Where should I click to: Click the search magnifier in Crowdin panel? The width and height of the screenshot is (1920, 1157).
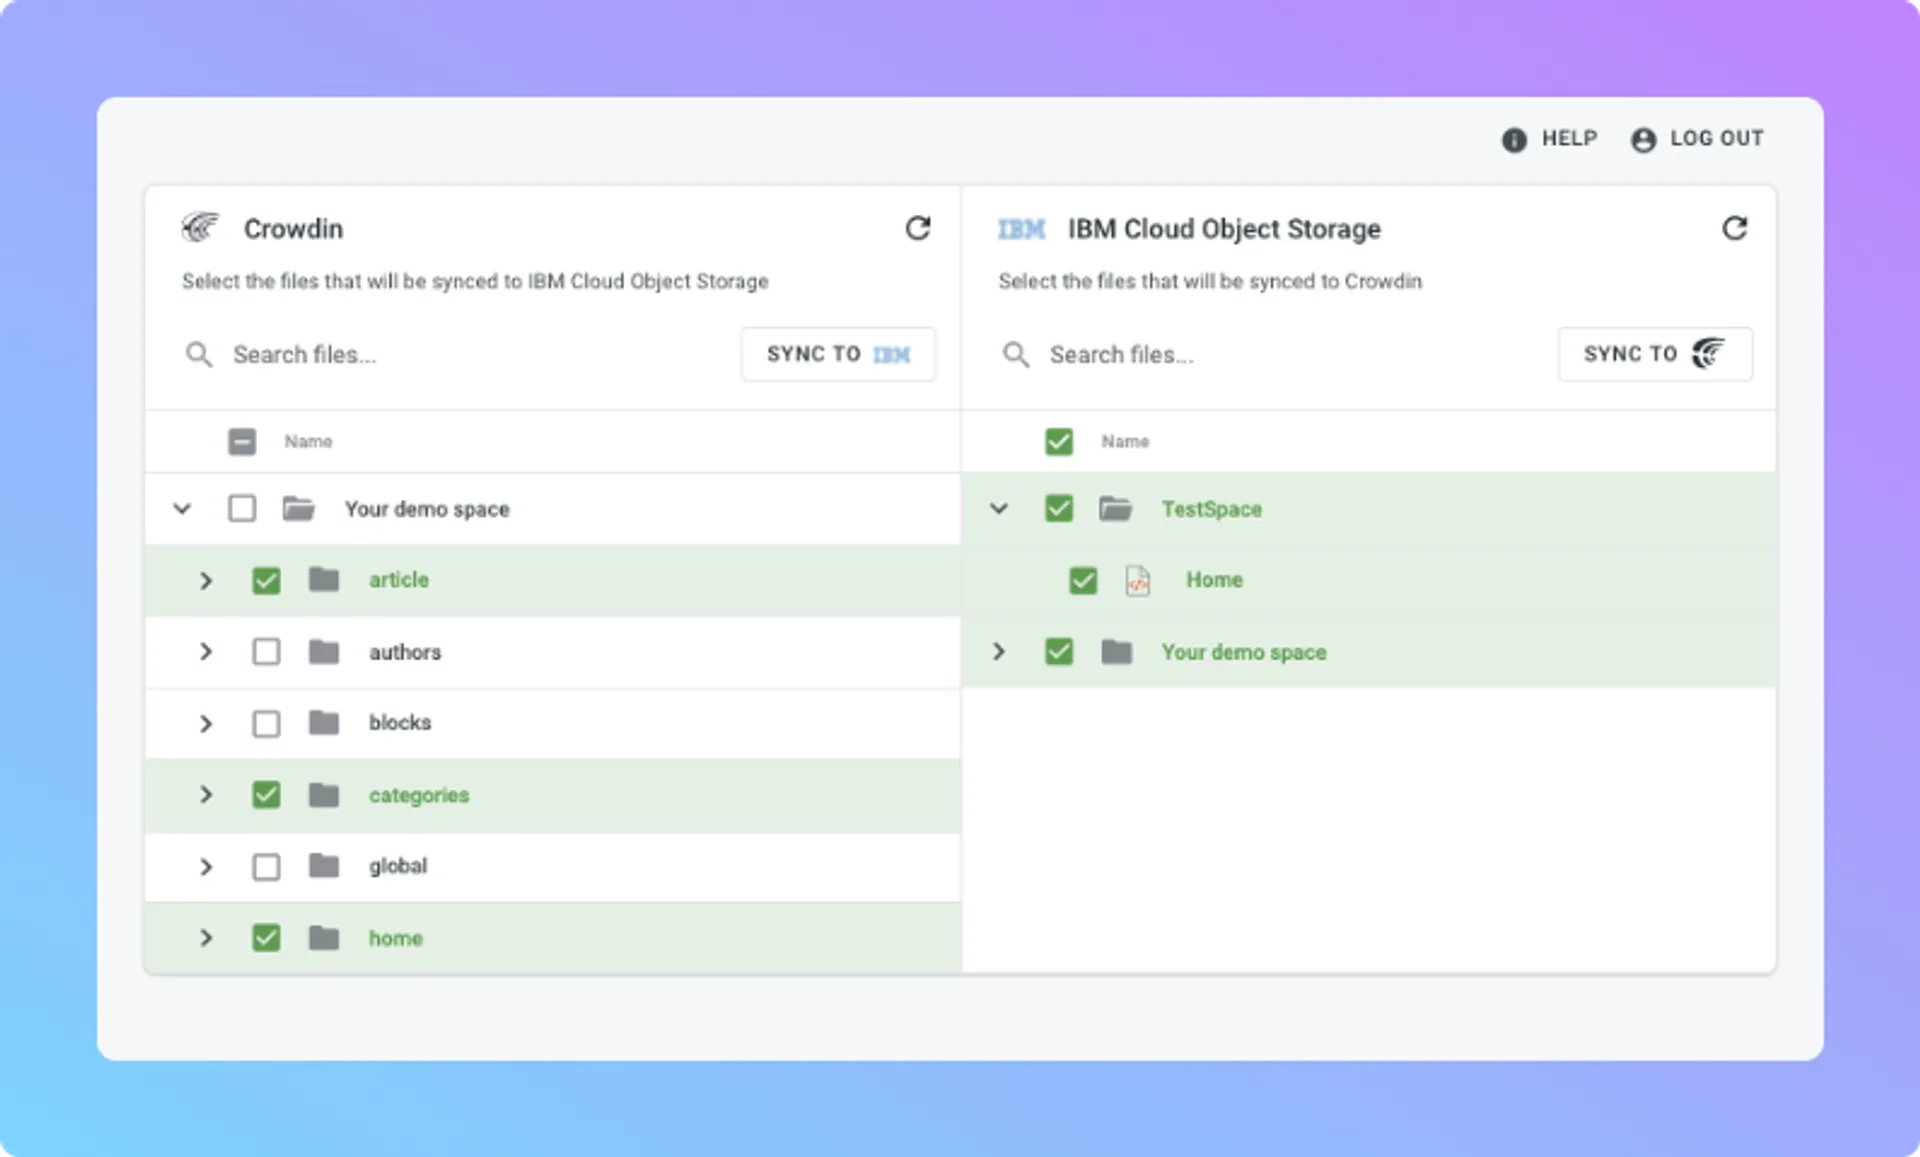pyautogui.click(x=199, y=354)
